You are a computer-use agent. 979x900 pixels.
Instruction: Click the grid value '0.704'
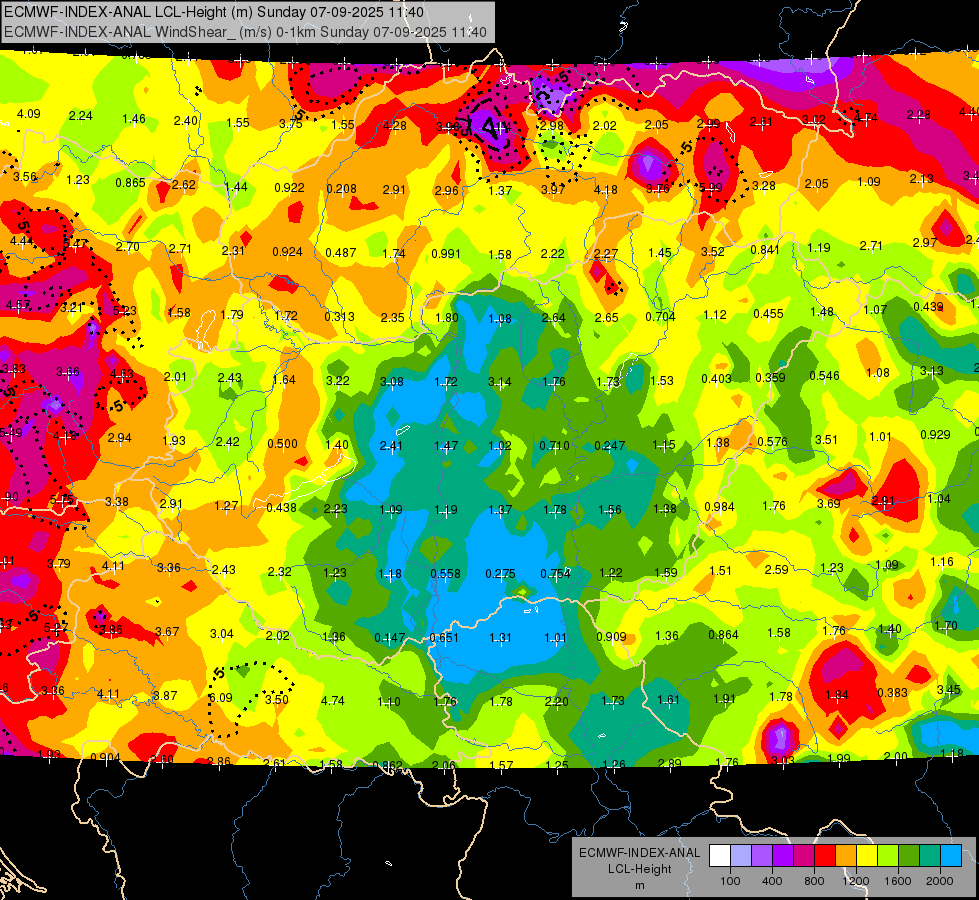point(661,316)
